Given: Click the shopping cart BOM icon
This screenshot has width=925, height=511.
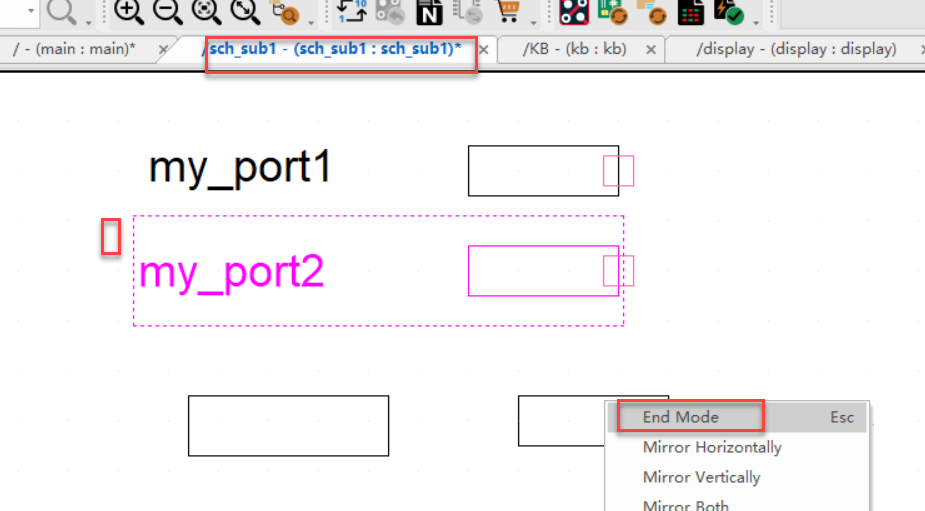Looking at the screenshot, I should [509, 12].
